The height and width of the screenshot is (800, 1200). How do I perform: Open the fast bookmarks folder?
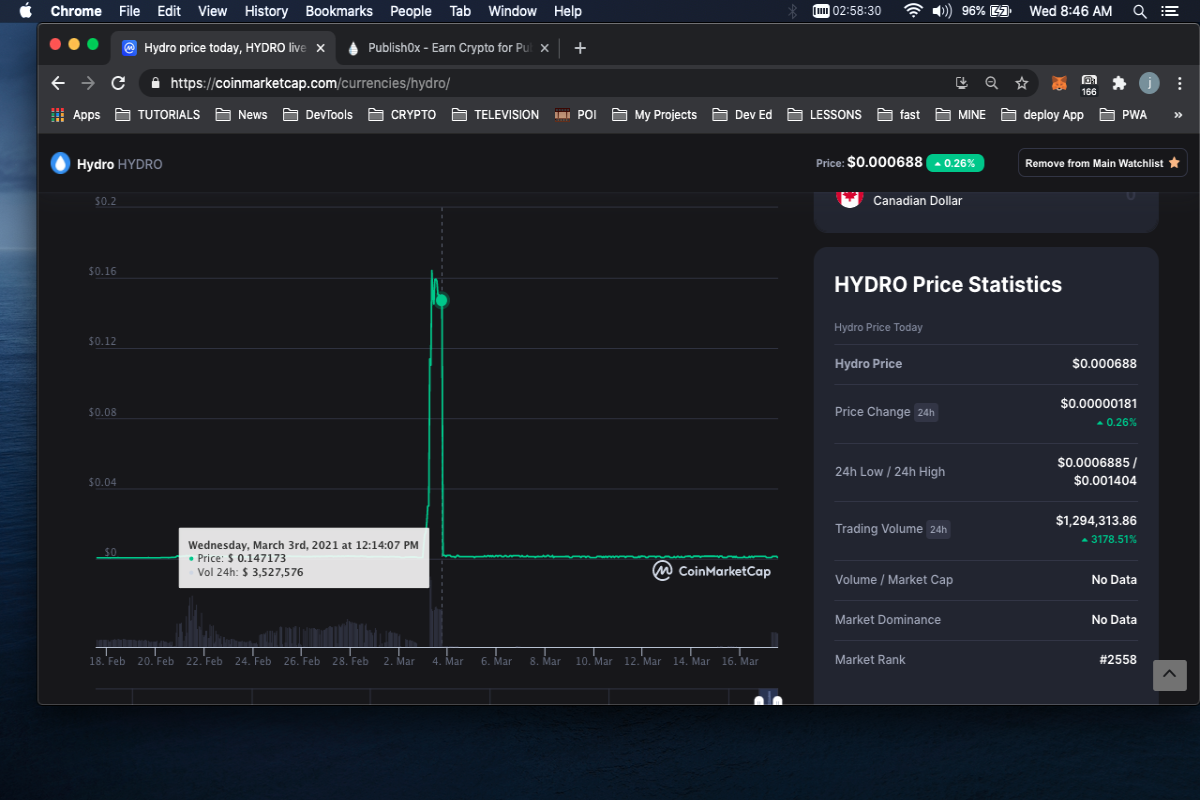click(899, 114)
